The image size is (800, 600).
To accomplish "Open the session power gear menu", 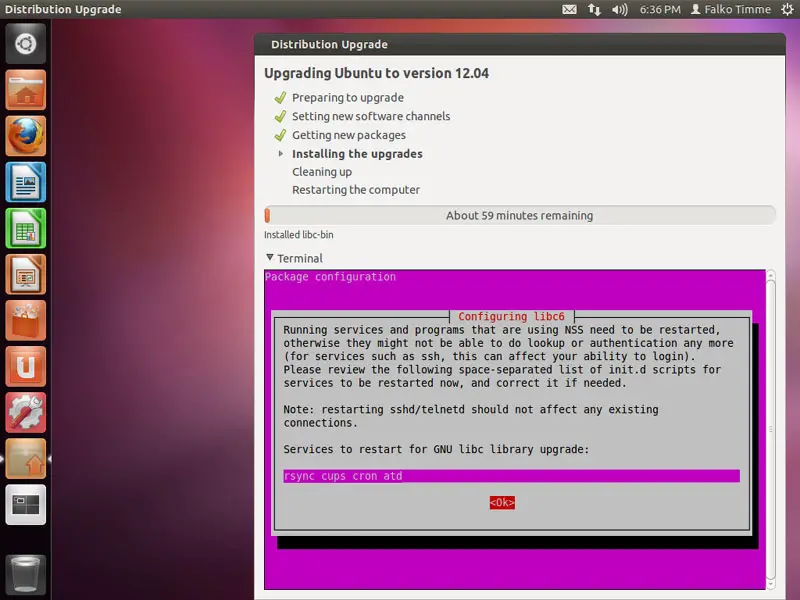I will click(x=787, y=9).
